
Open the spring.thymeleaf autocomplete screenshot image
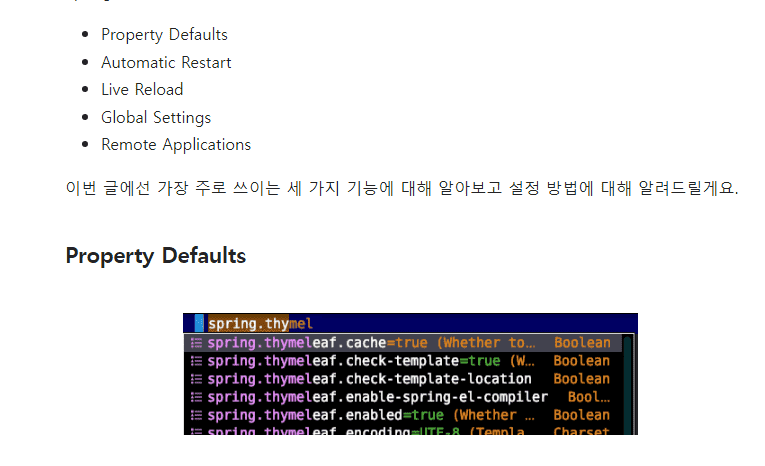[x=410, y=374]
